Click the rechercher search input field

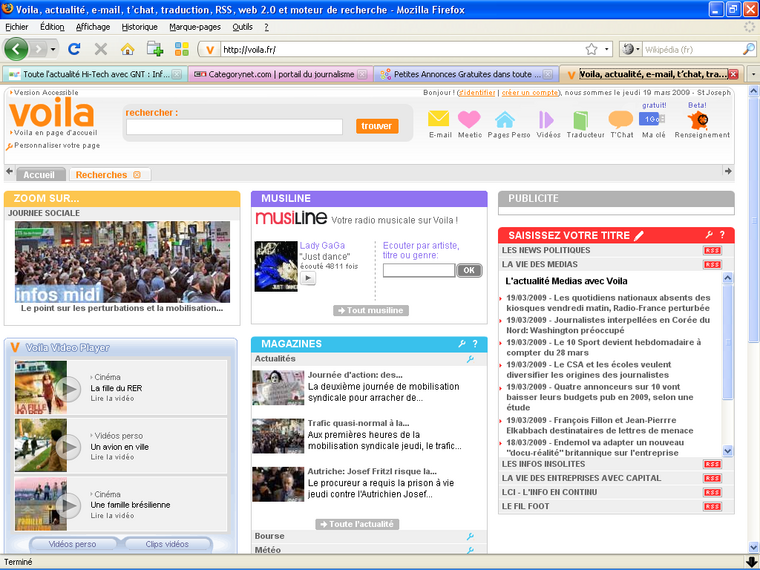[235, 127]
